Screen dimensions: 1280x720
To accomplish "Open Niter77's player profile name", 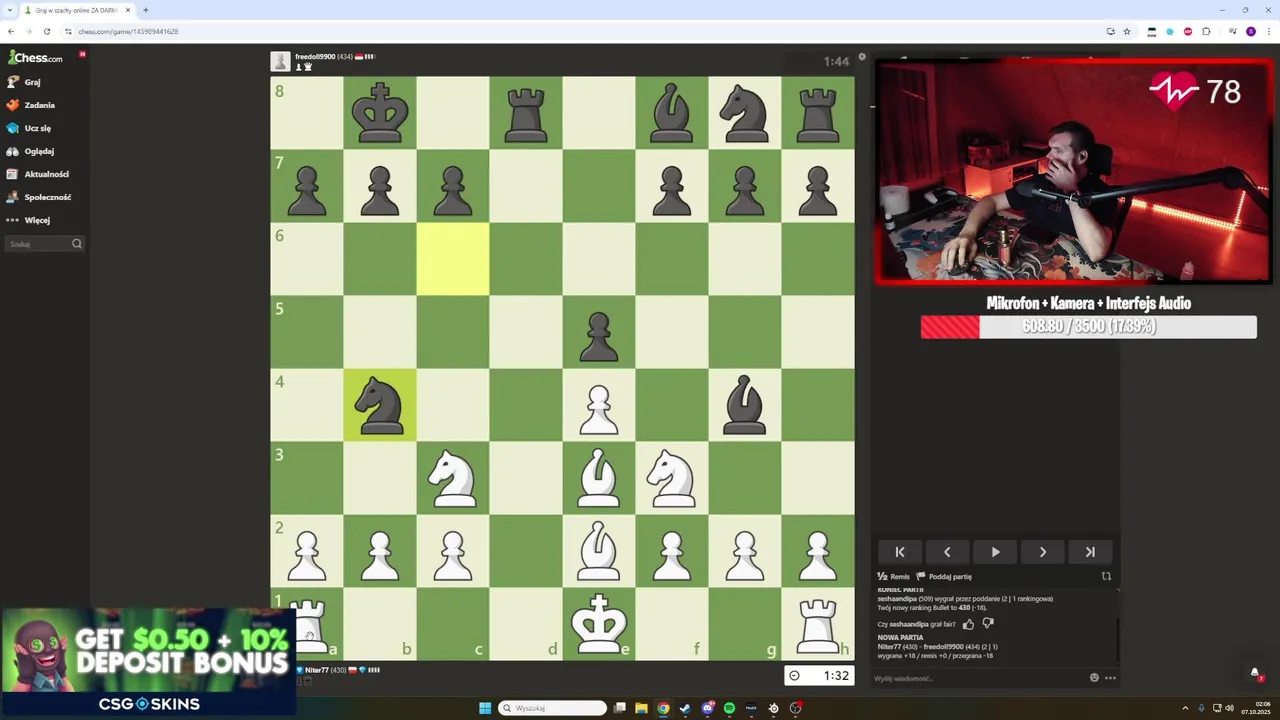I will point(316,670).
